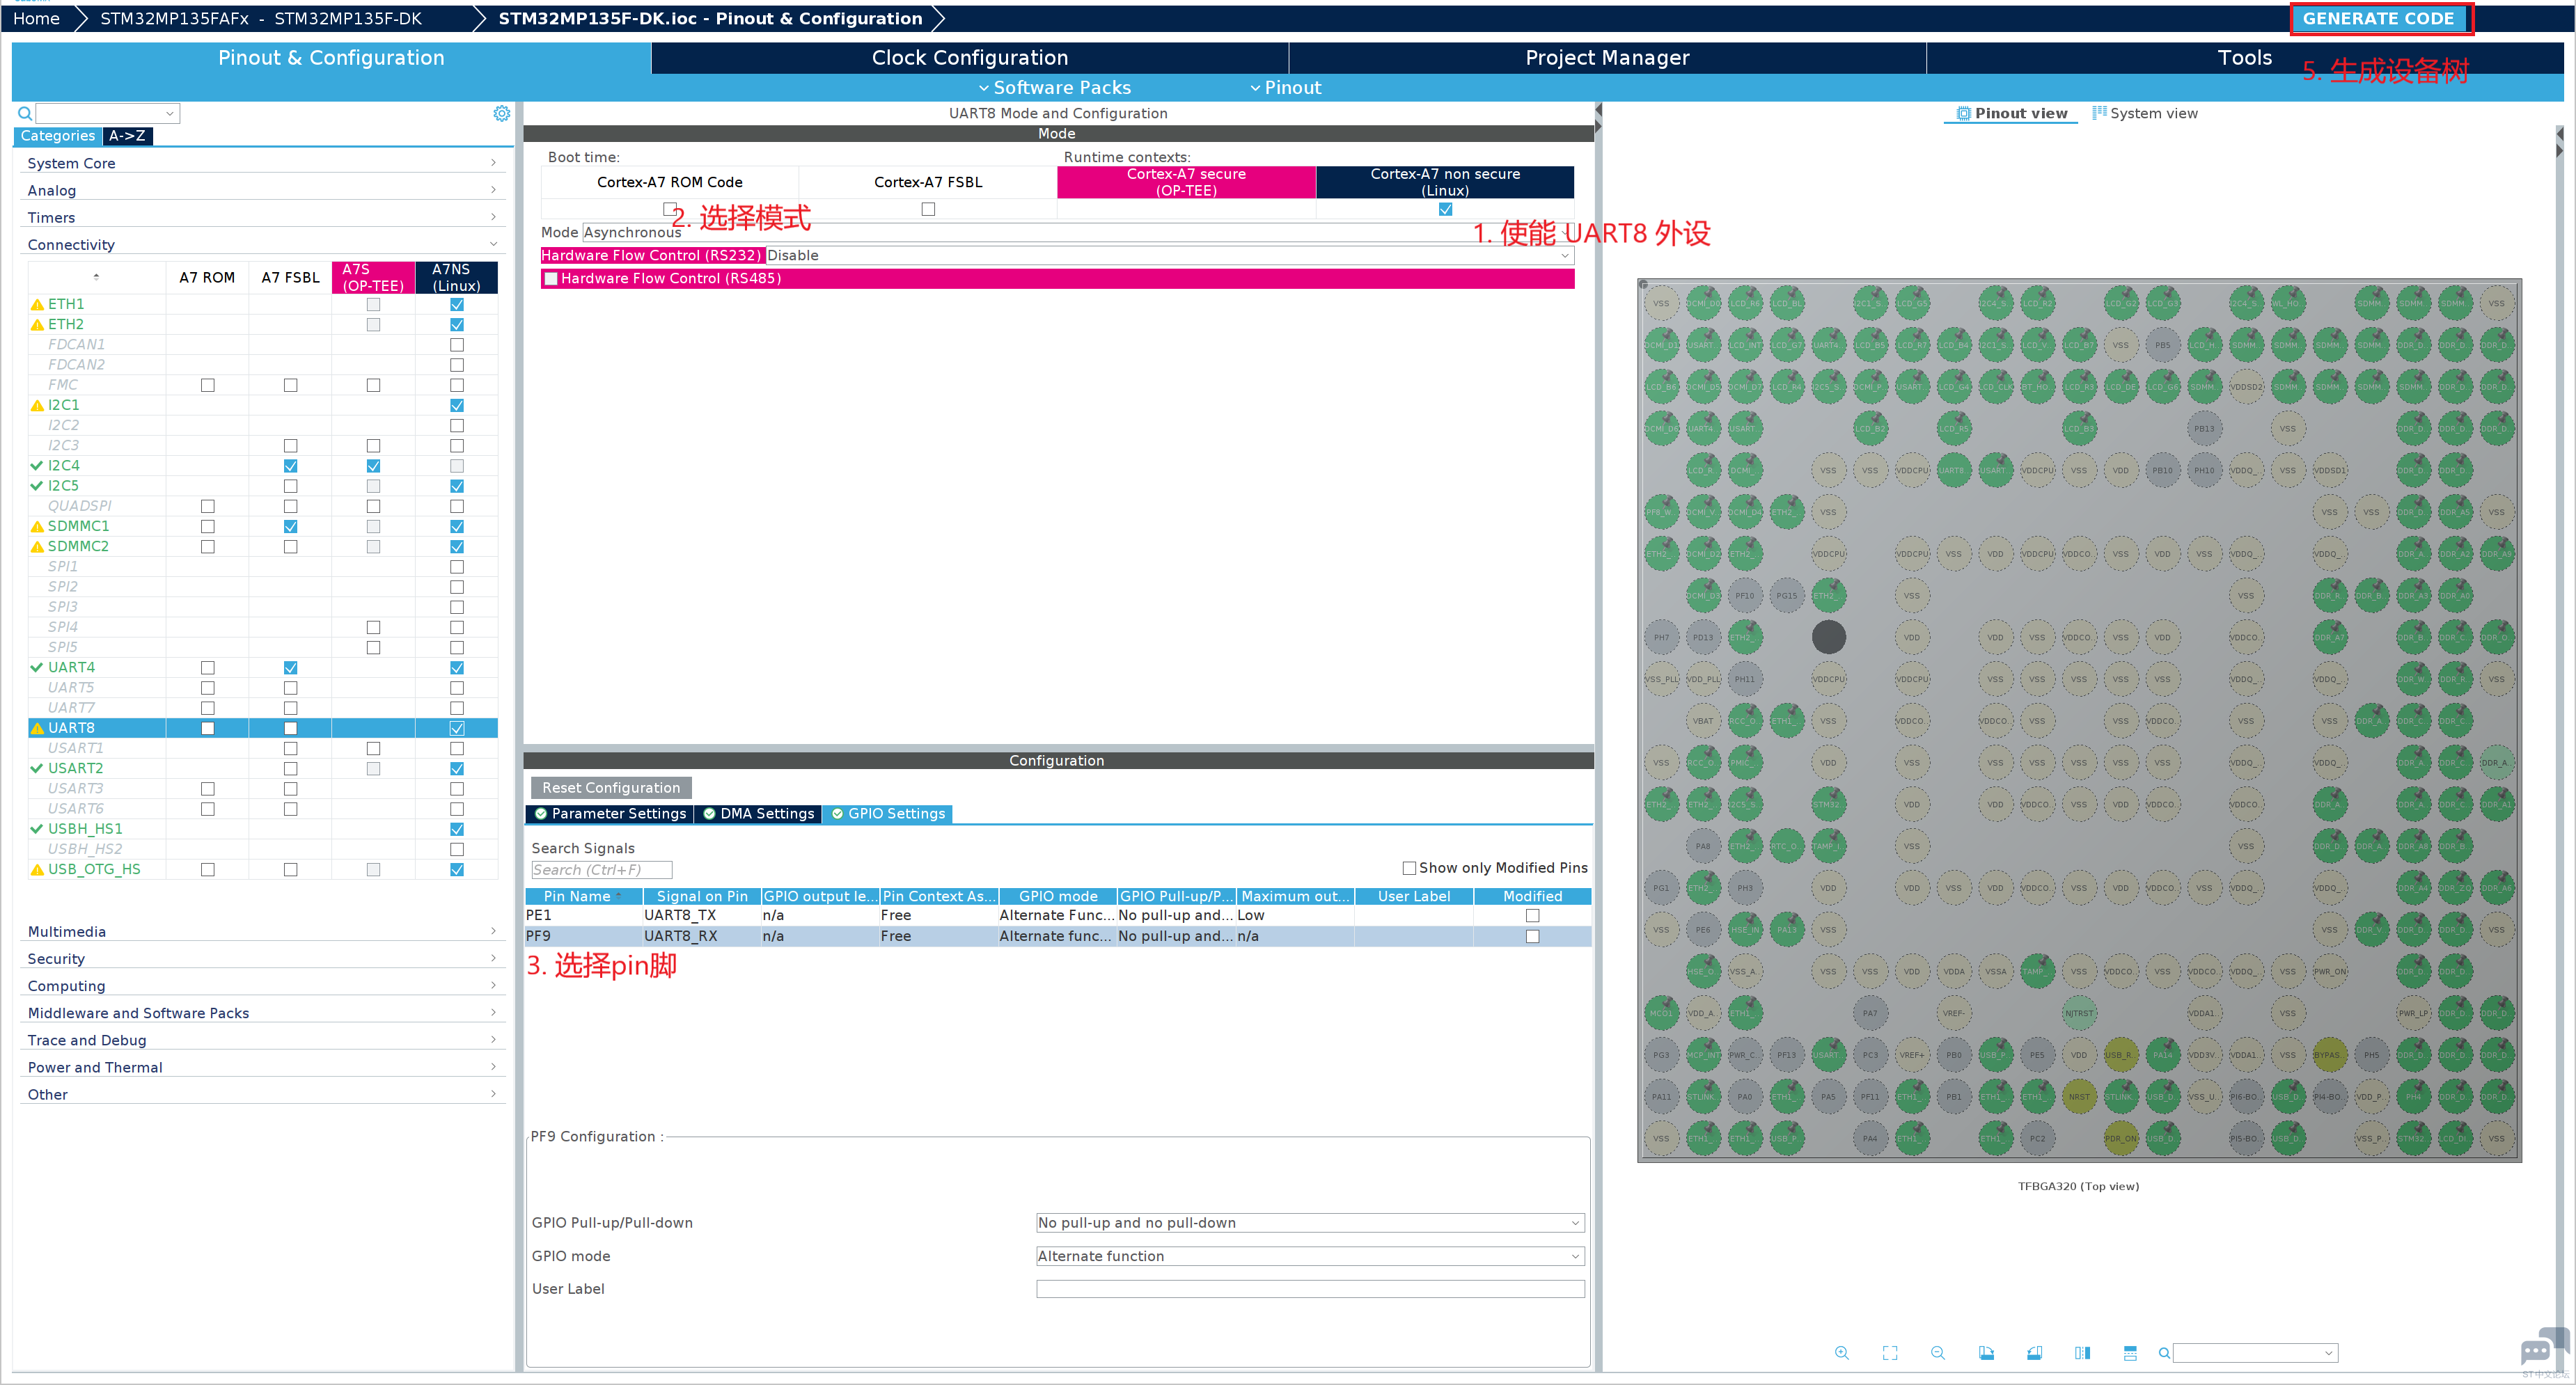Click the I2C1 warning icon
2576x1385 pixels.
click(x=37, y=405)
